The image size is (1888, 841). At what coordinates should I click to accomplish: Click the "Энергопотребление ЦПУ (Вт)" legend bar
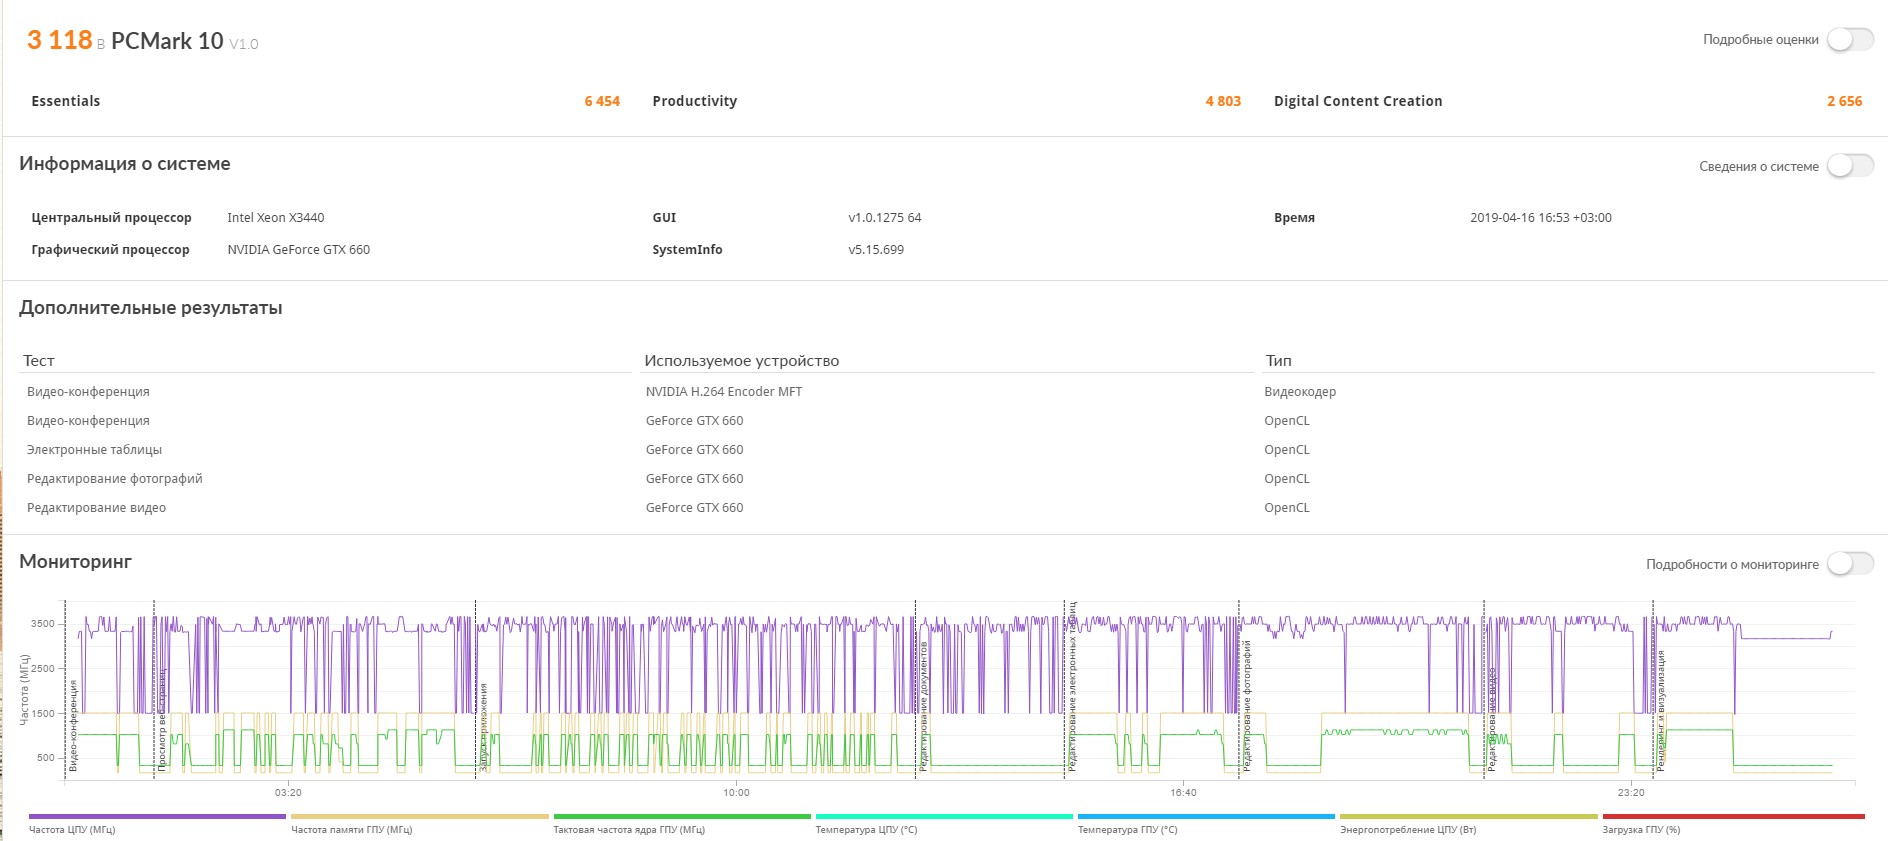point(1467,817)
